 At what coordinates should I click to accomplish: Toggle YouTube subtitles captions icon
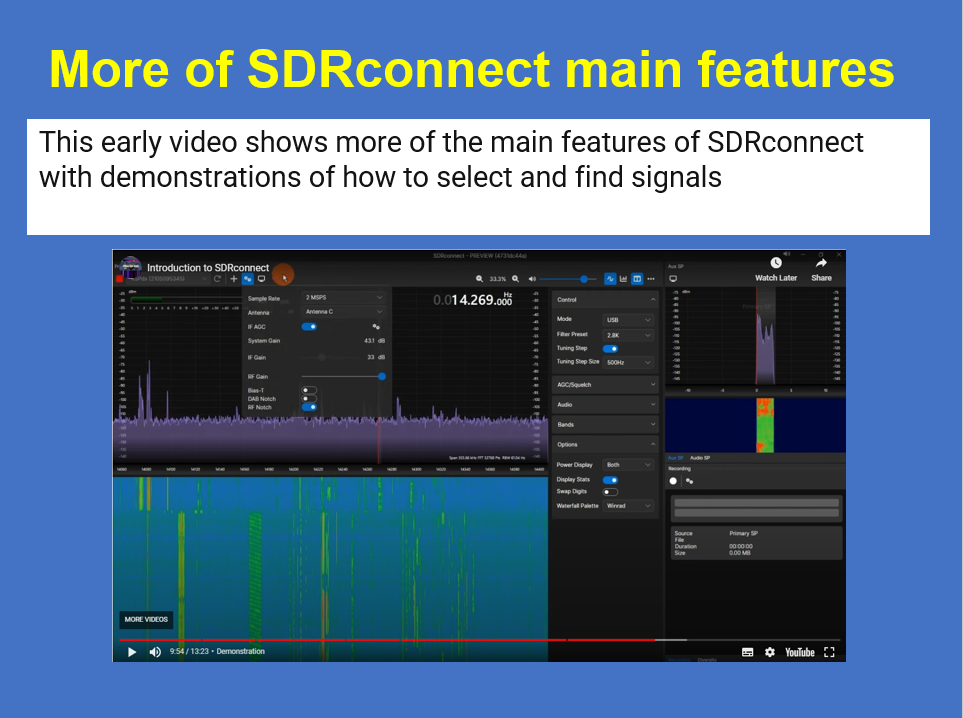pos(747,652)
